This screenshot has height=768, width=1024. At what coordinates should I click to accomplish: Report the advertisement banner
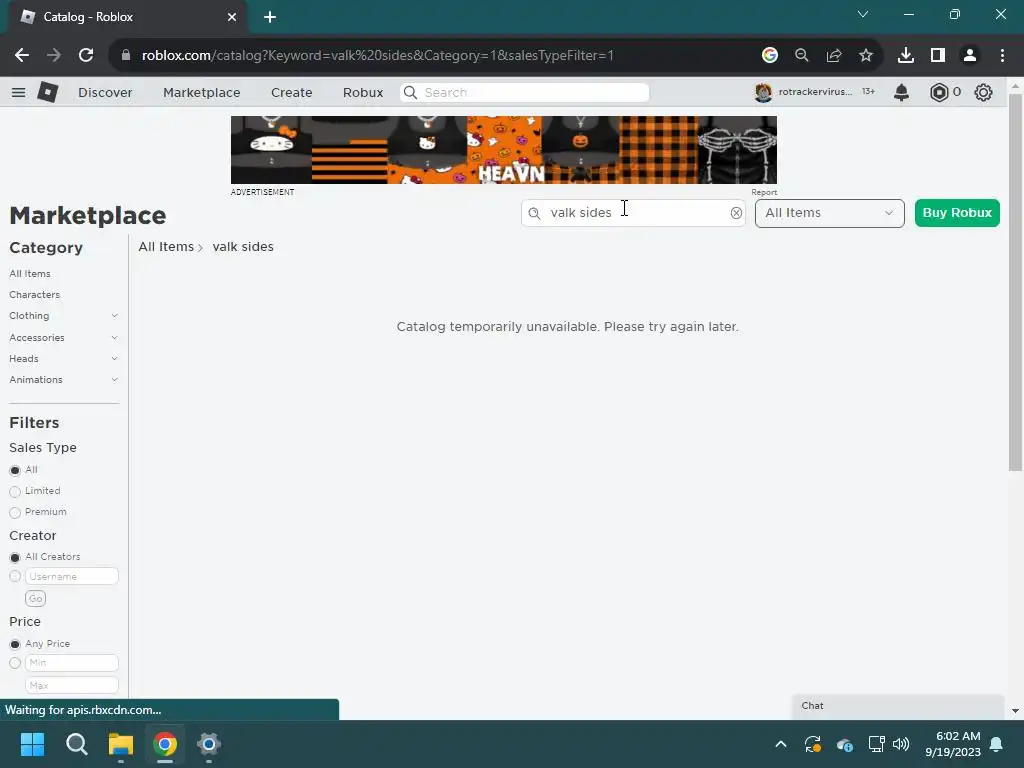[x=764, y=192]
